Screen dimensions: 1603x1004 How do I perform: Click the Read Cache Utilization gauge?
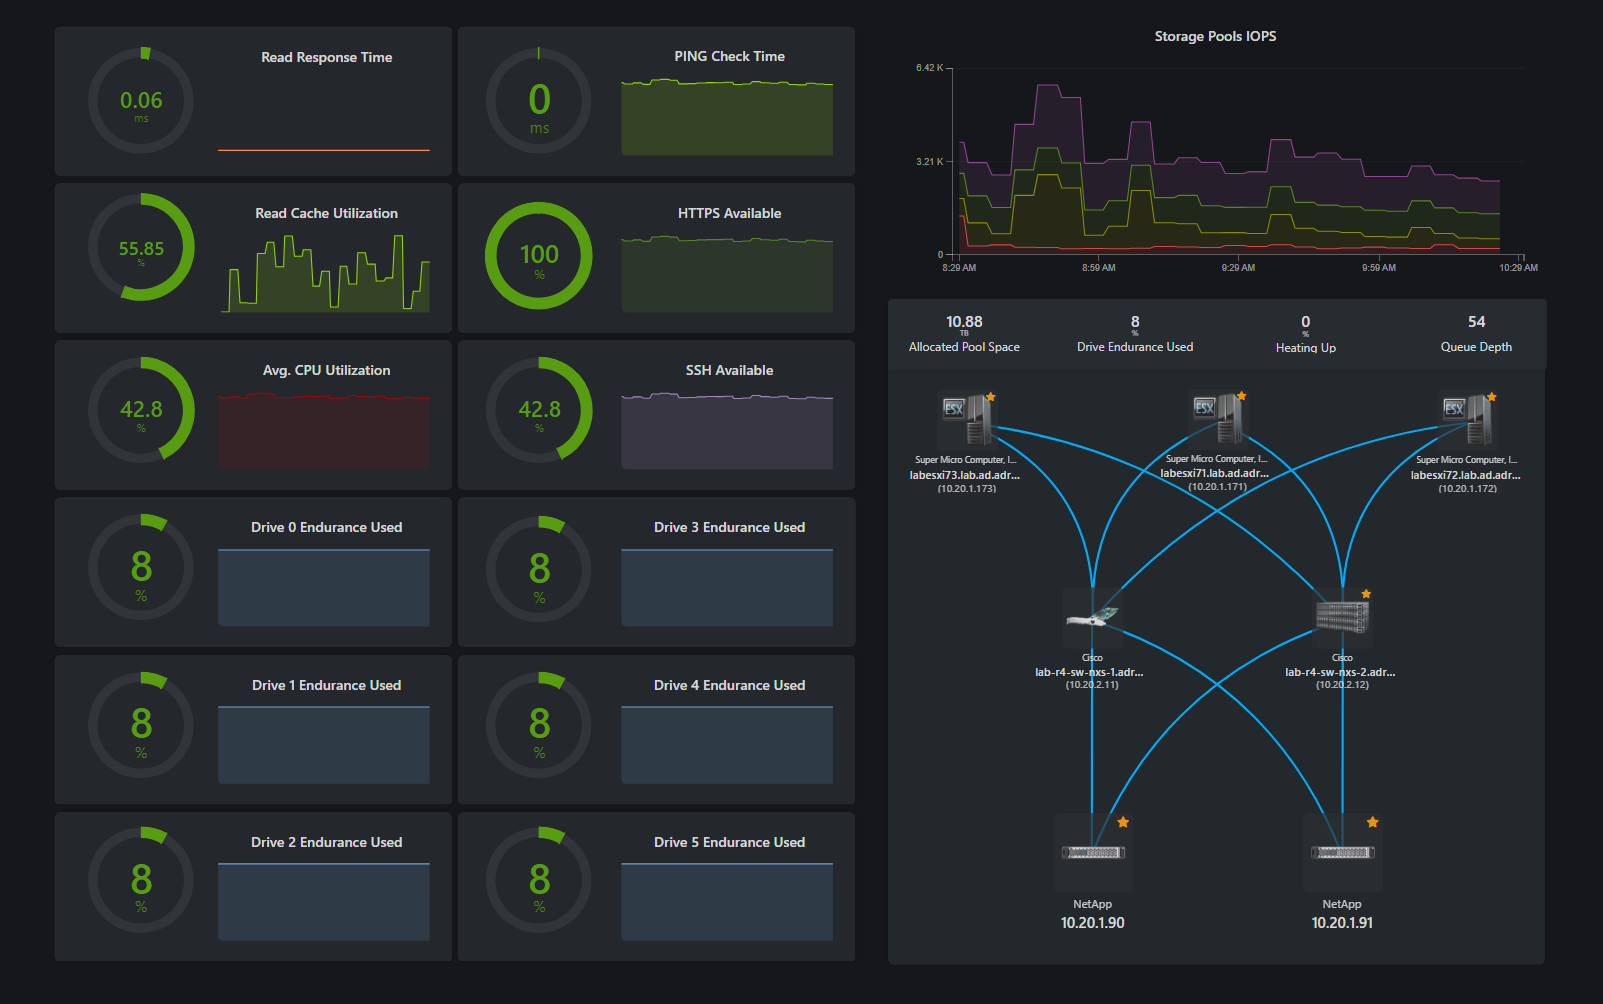pyautogui.click(x=141, y=247)
